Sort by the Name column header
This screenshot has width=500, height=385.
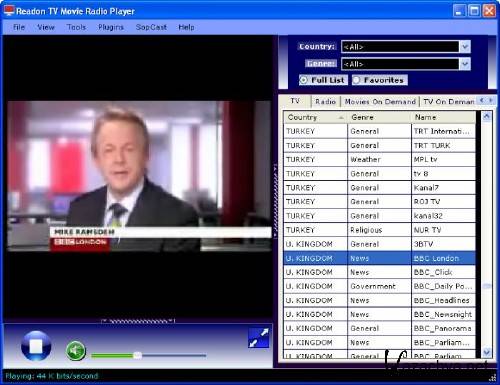pos(443,117)
